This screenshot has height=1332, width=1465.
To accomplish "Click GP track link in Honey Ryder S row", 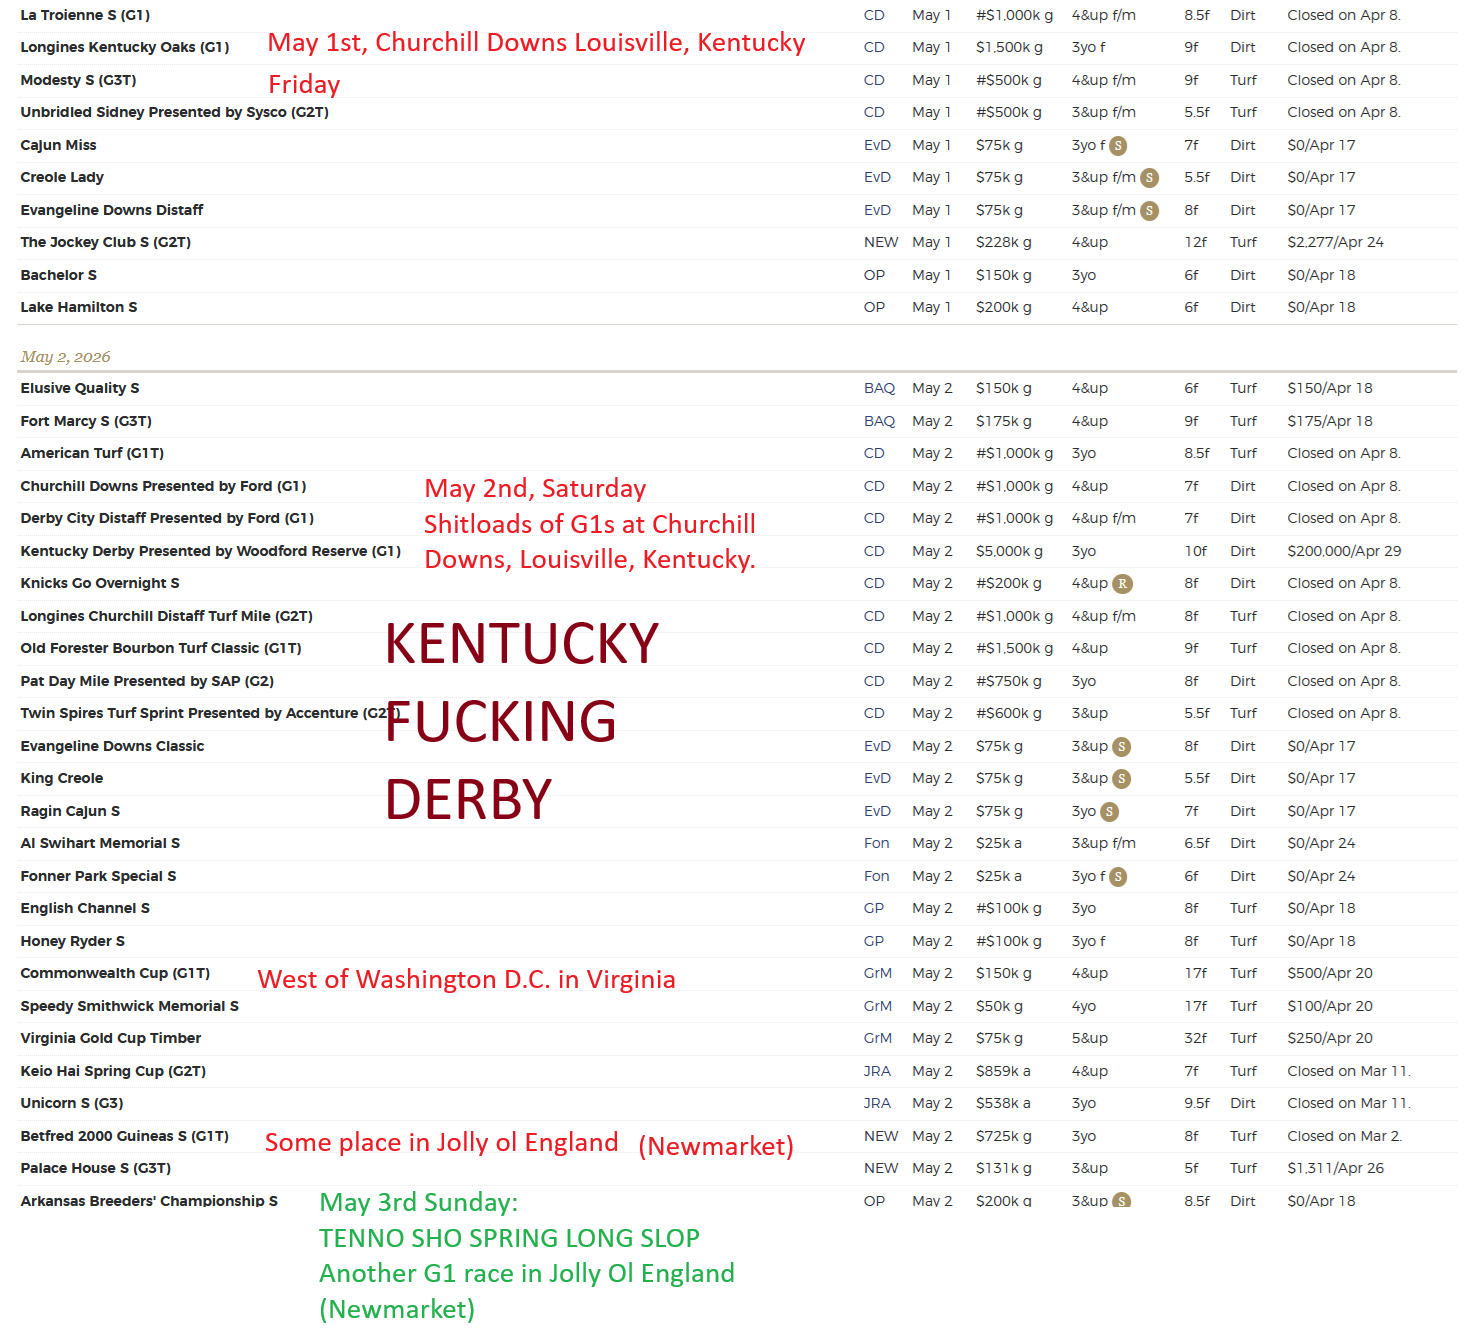I will 874,941.
